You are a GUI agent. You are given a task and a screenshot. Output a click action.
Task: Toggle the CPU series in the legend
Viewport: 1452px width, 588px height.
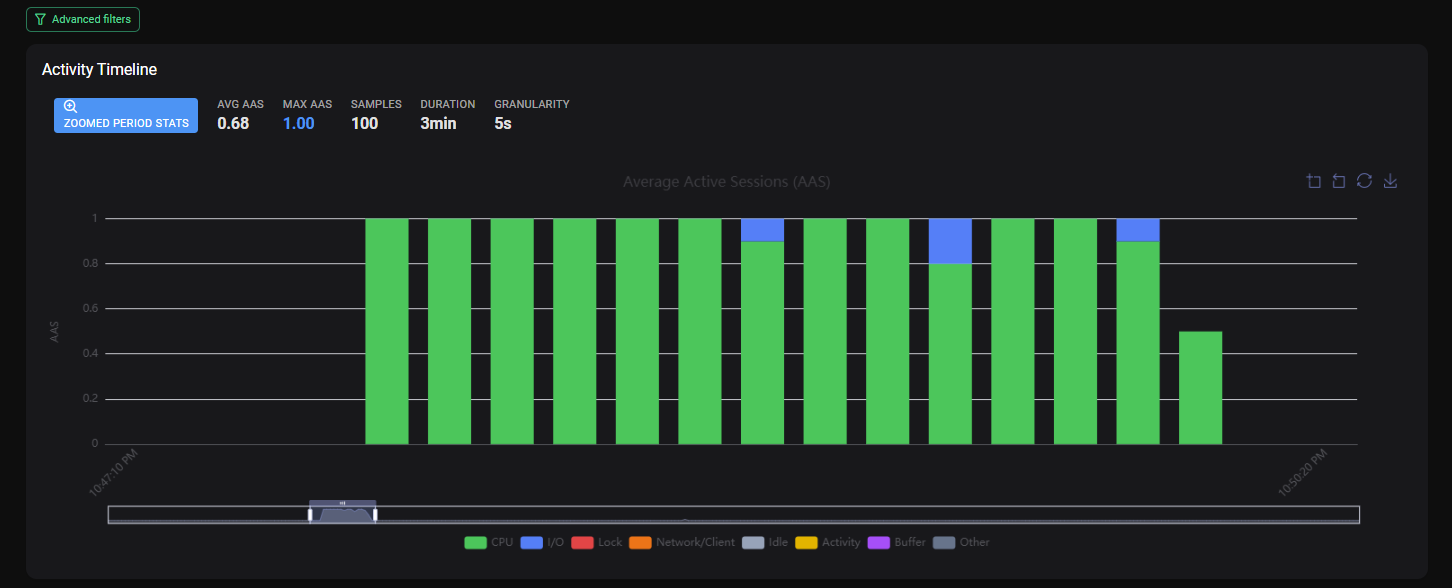tap(489, 542)
